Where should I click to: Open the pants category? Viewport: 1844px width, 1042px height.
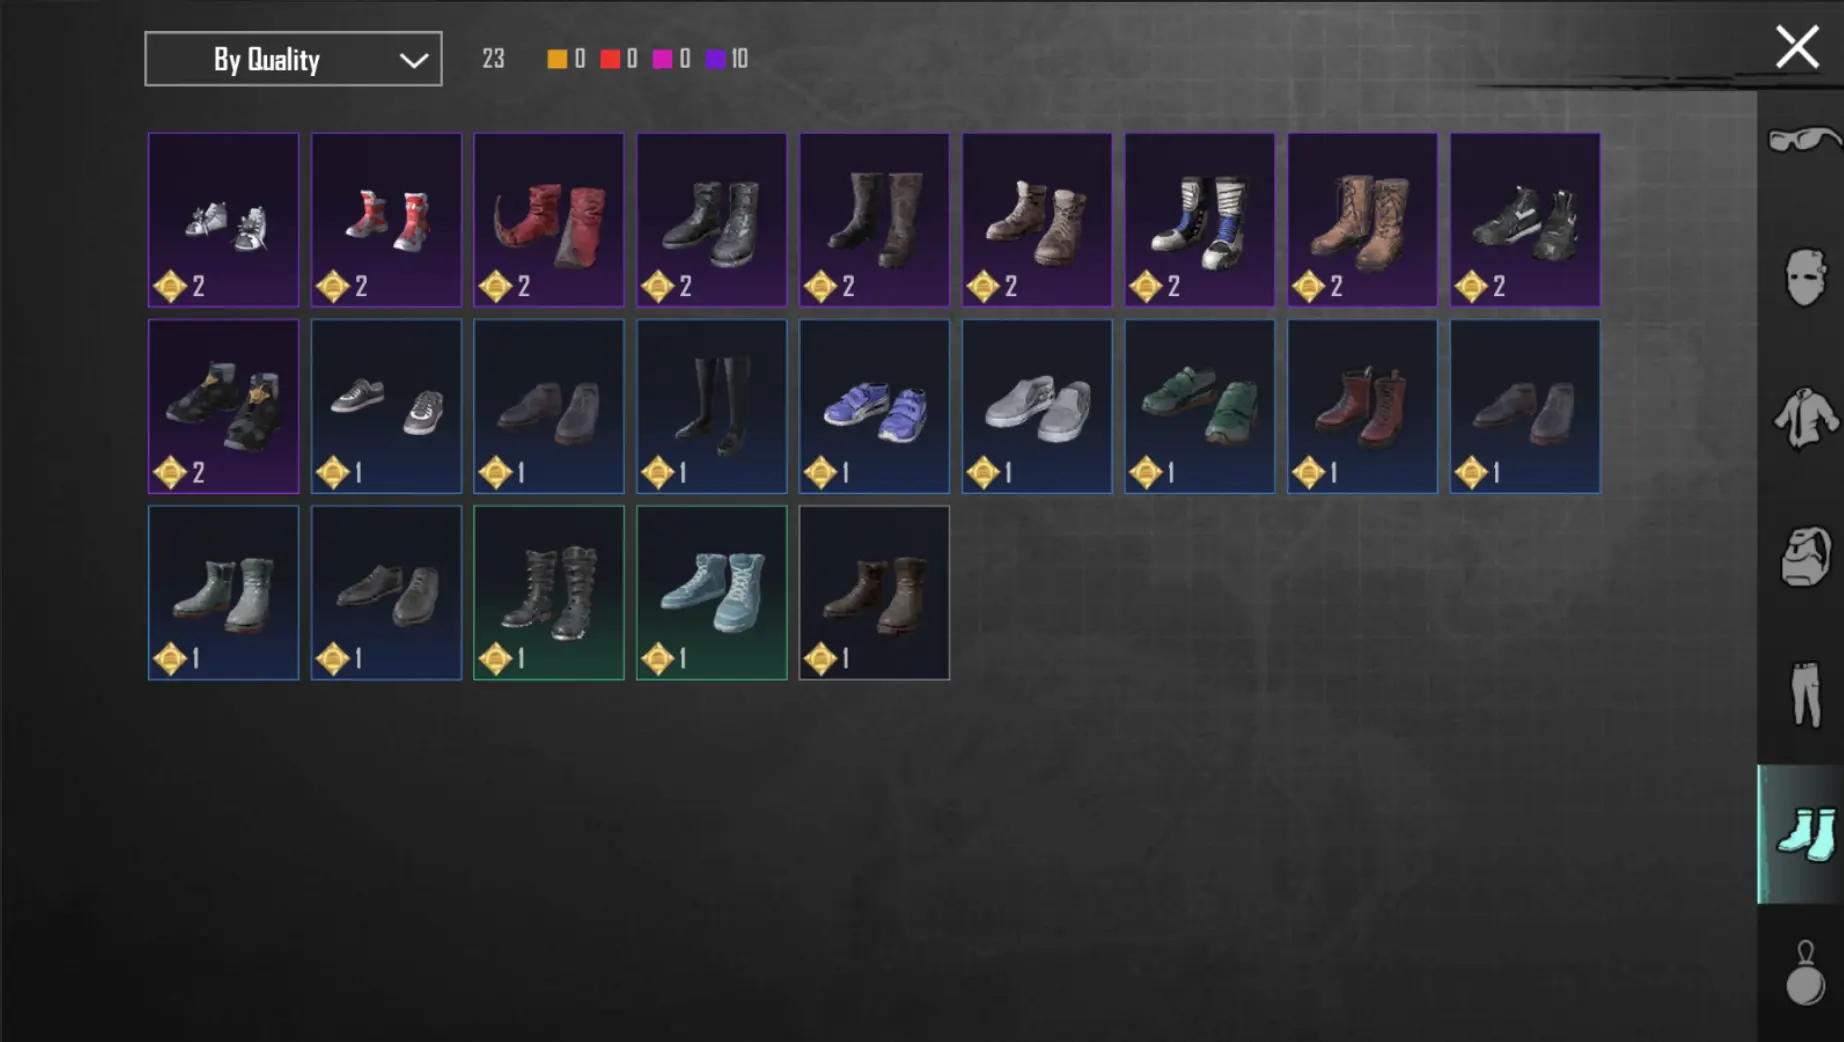pyautogui.click(x=1804, y=694)
